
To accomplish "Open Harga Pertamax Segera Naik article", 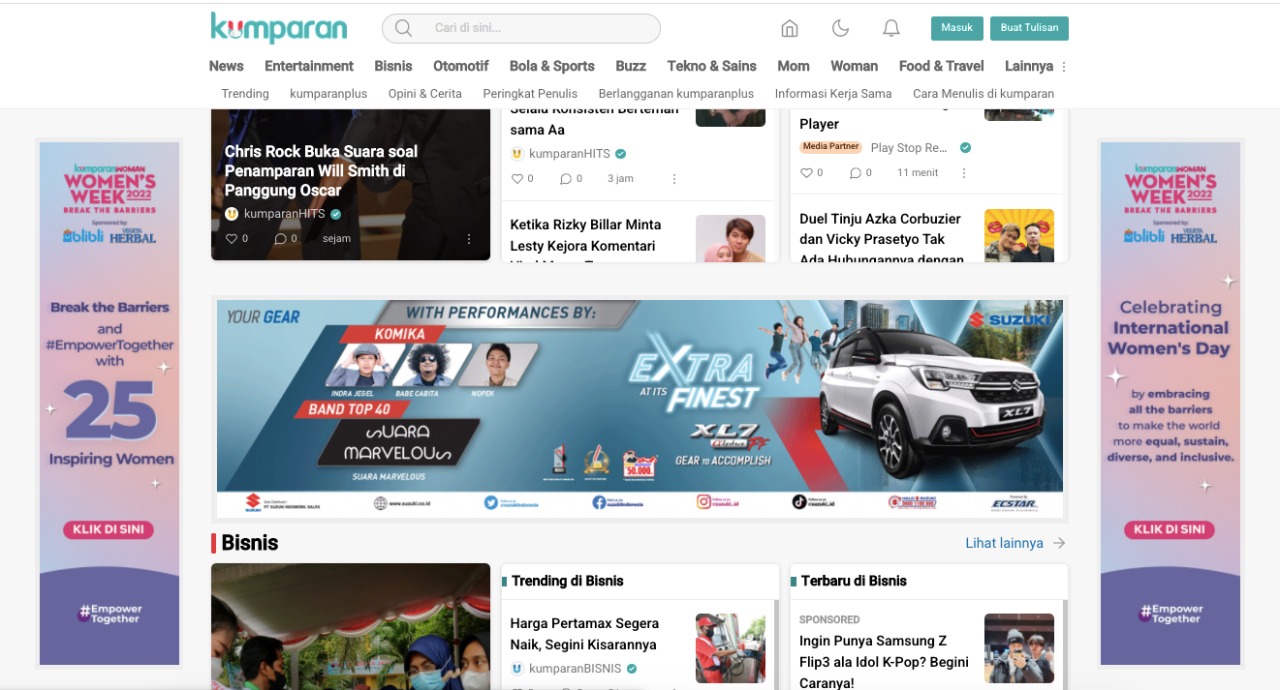I will click(x=584, y=634).
